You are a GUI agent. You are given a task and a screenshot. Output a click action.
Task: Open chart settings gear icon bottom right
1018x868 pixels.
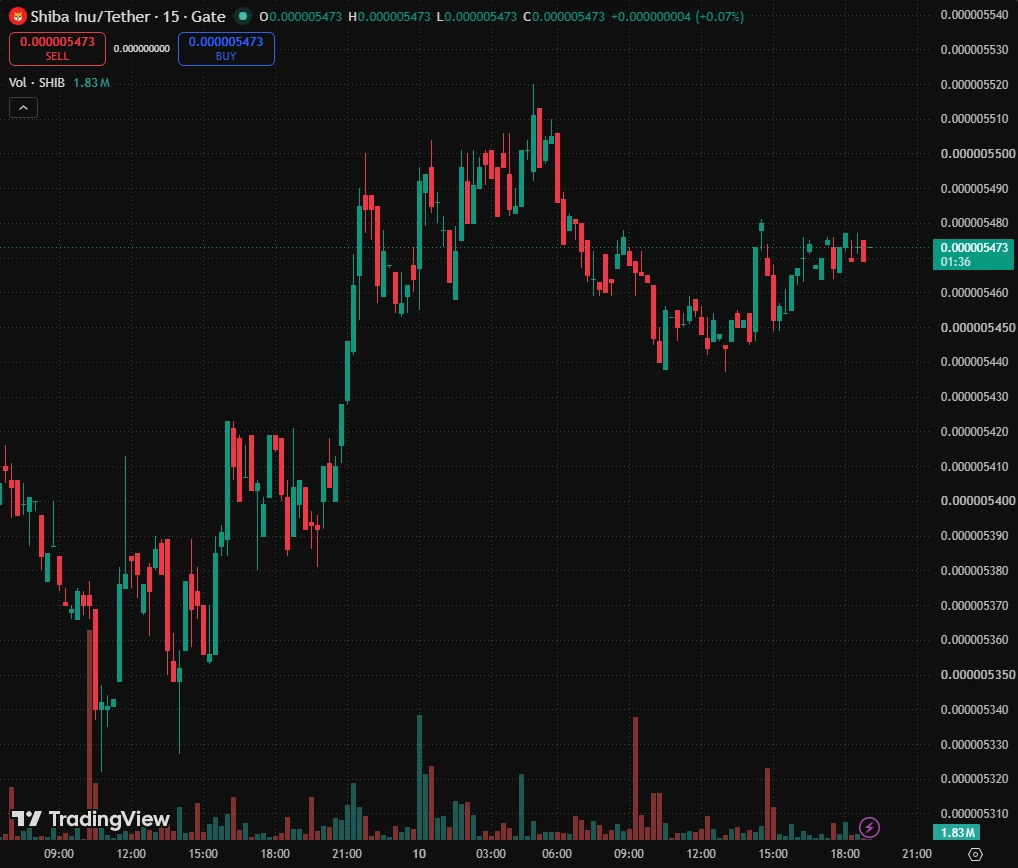[975, 854]
